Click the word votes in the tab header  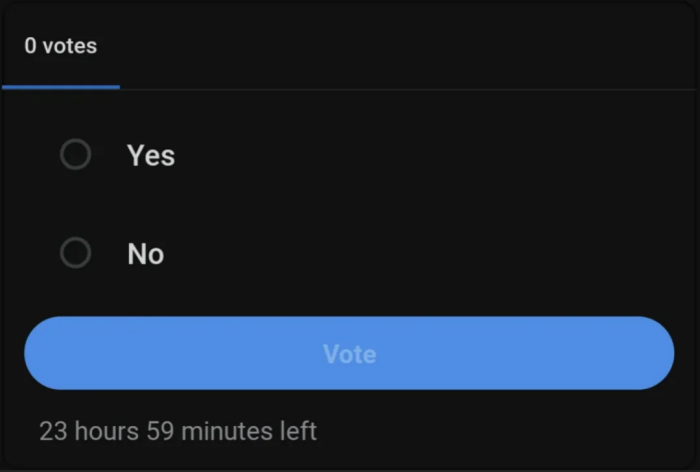(69, 46)
